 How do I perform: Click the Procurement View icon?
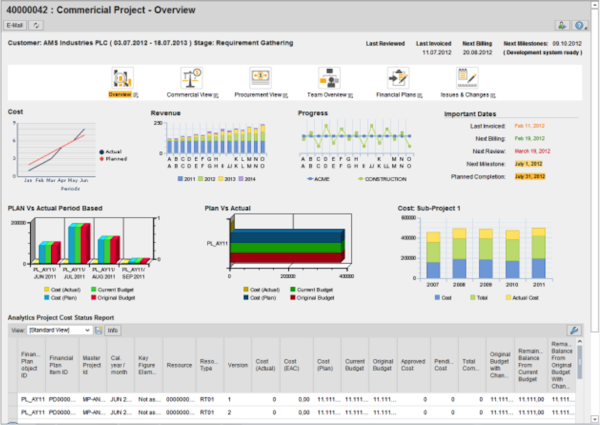[261, 77]
